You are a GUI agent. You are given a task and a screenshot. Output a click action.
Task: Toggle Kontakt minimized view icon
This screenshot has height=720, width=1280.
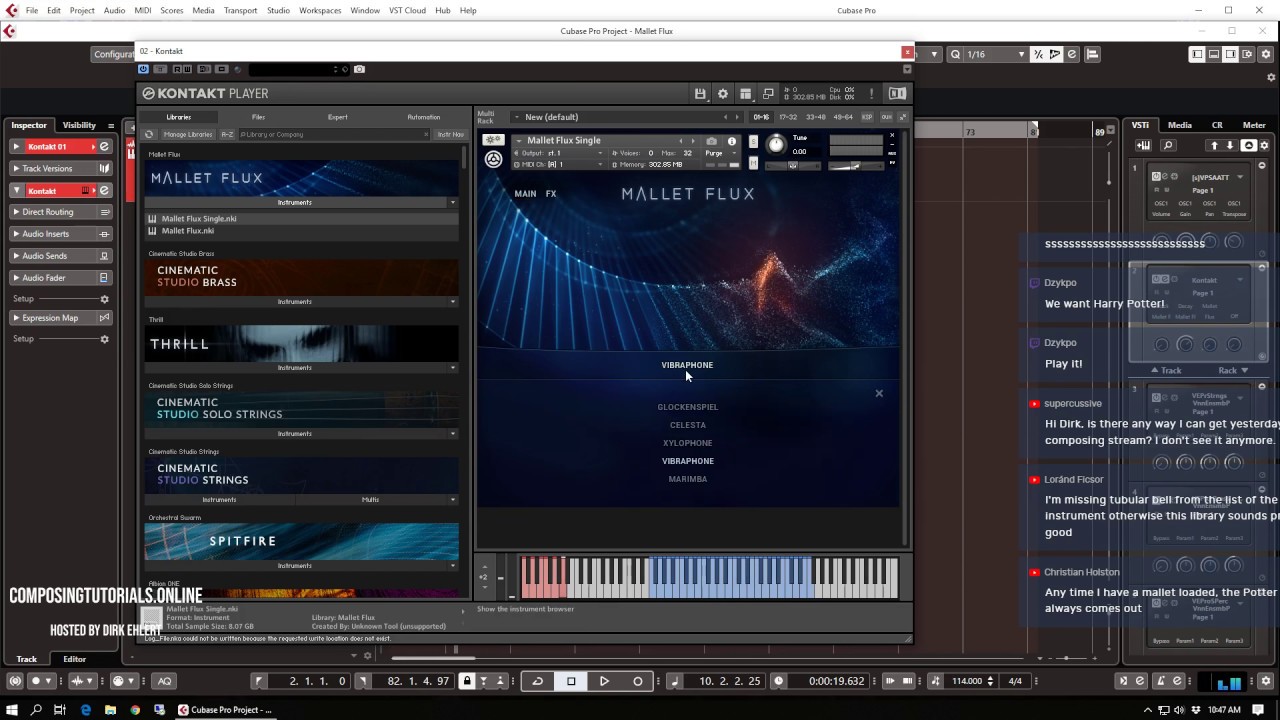click(768, 93)
